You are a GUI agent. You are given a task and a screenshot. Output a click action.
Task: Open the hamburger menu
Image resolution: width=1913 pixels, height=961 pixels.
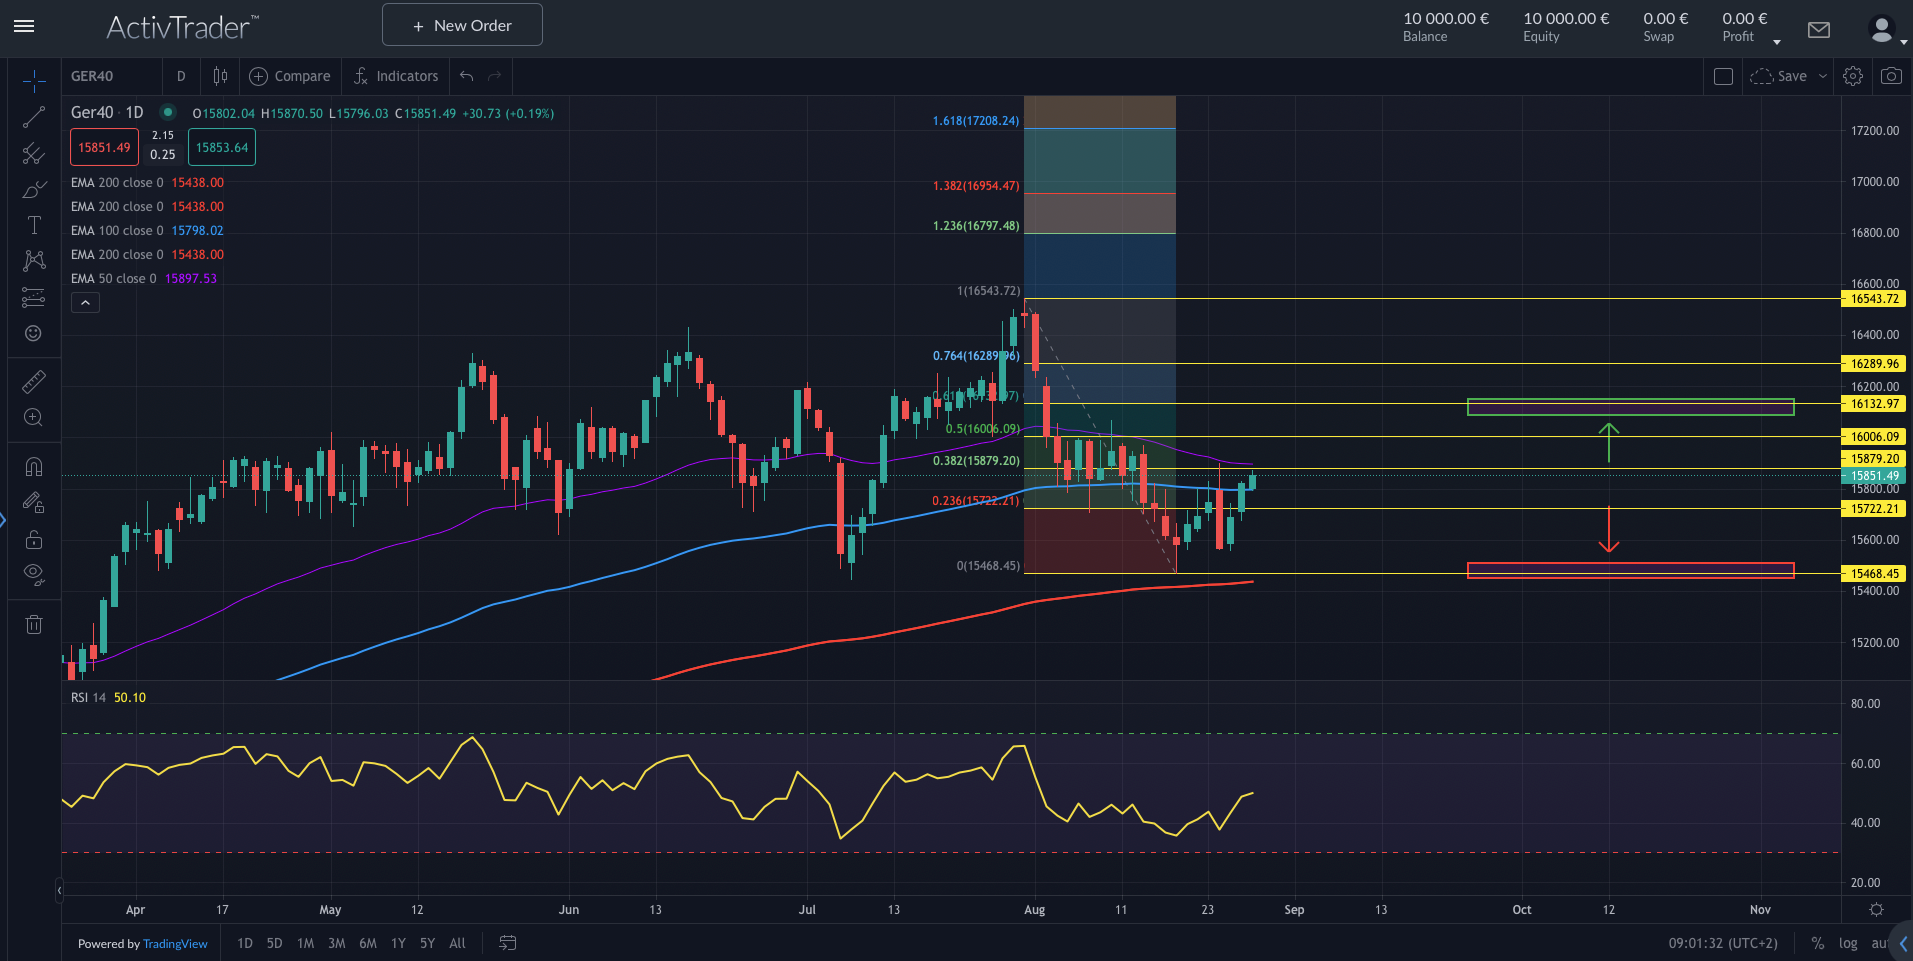pyautogui.click(x=24, y=27)
